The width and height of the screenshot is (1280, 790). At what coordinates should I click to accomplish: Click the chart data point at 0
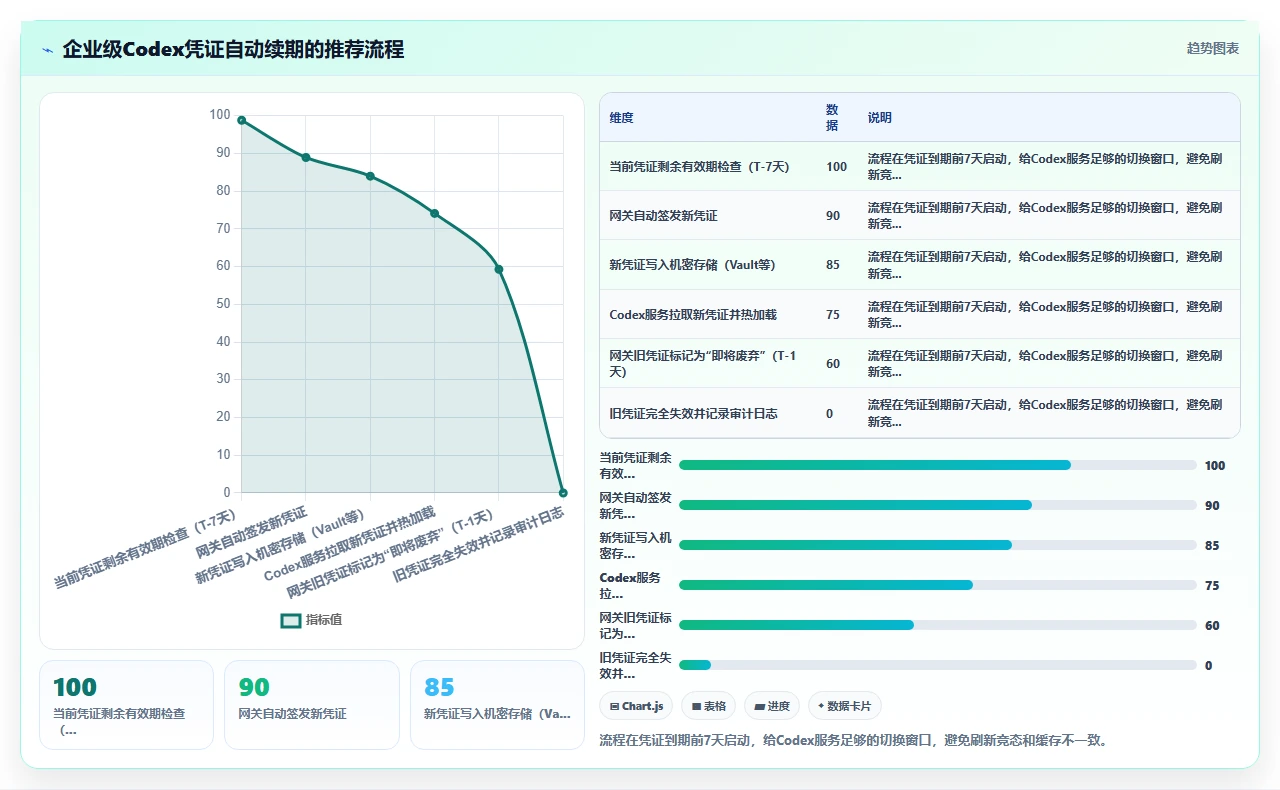563,493
